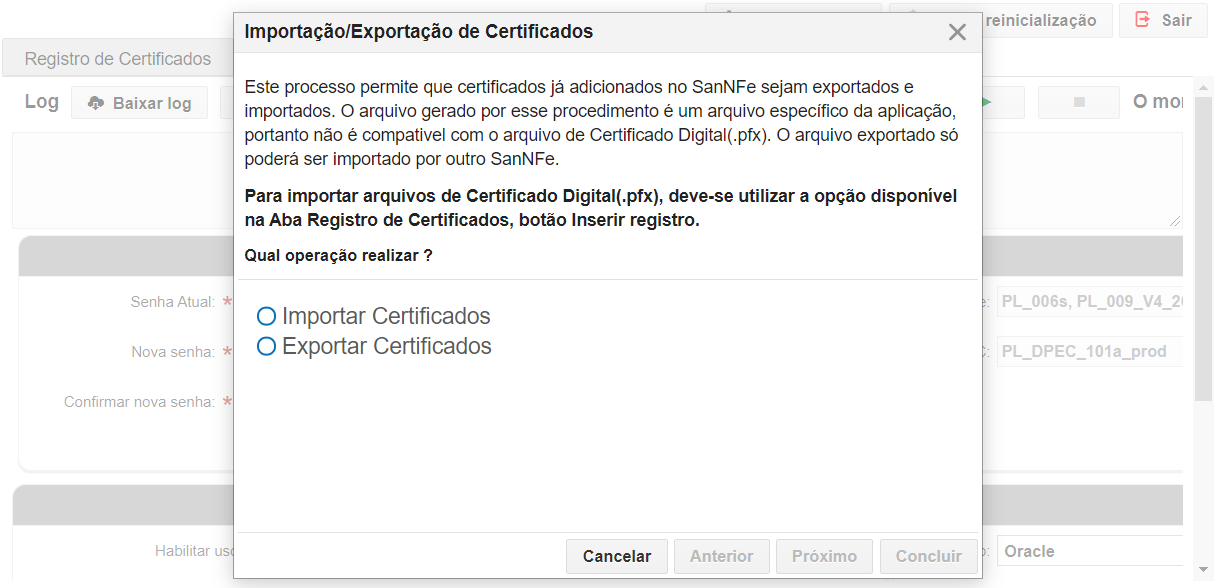The image size is (1216, 588).
Task: Click the Anterior button
Action: [722, 556]
